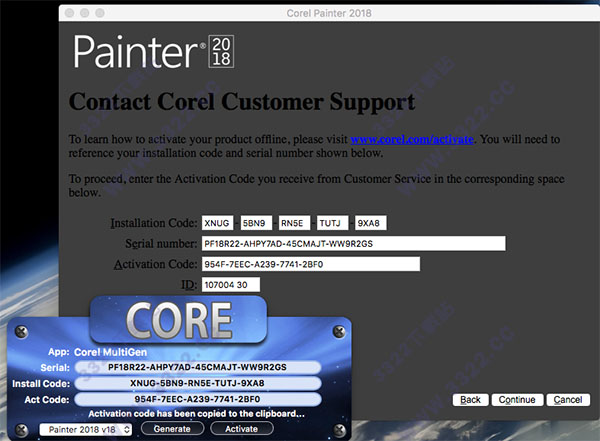
Task: Click the 'Installation Code:' label
Action: point(154,223)
